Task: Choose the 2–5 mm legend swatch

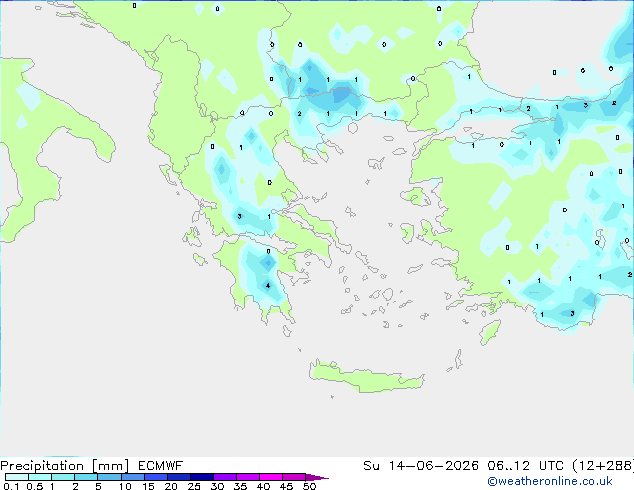Action: [x=86, y=477]
